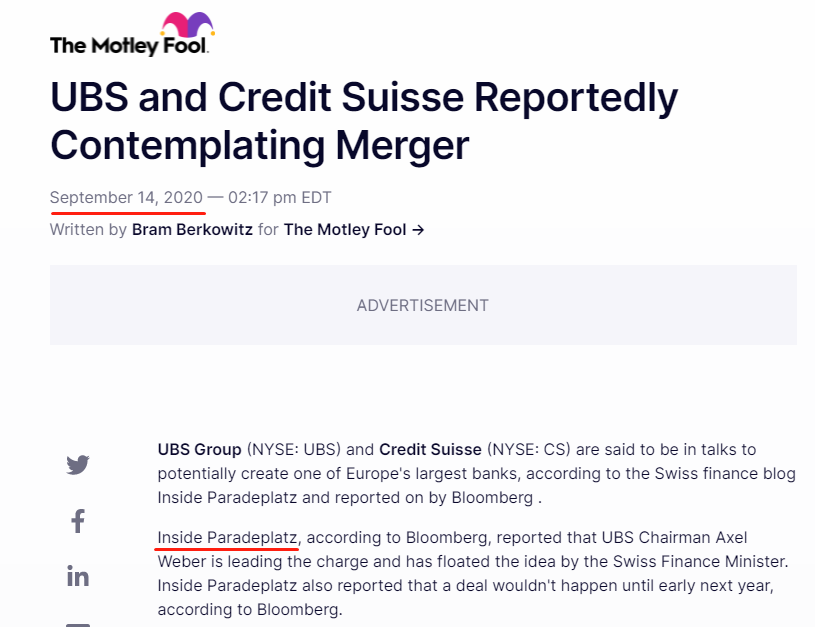Follow The Motley Fool source link in byline
The height and width of the screenshot is (627, 815).
(345, 229)
